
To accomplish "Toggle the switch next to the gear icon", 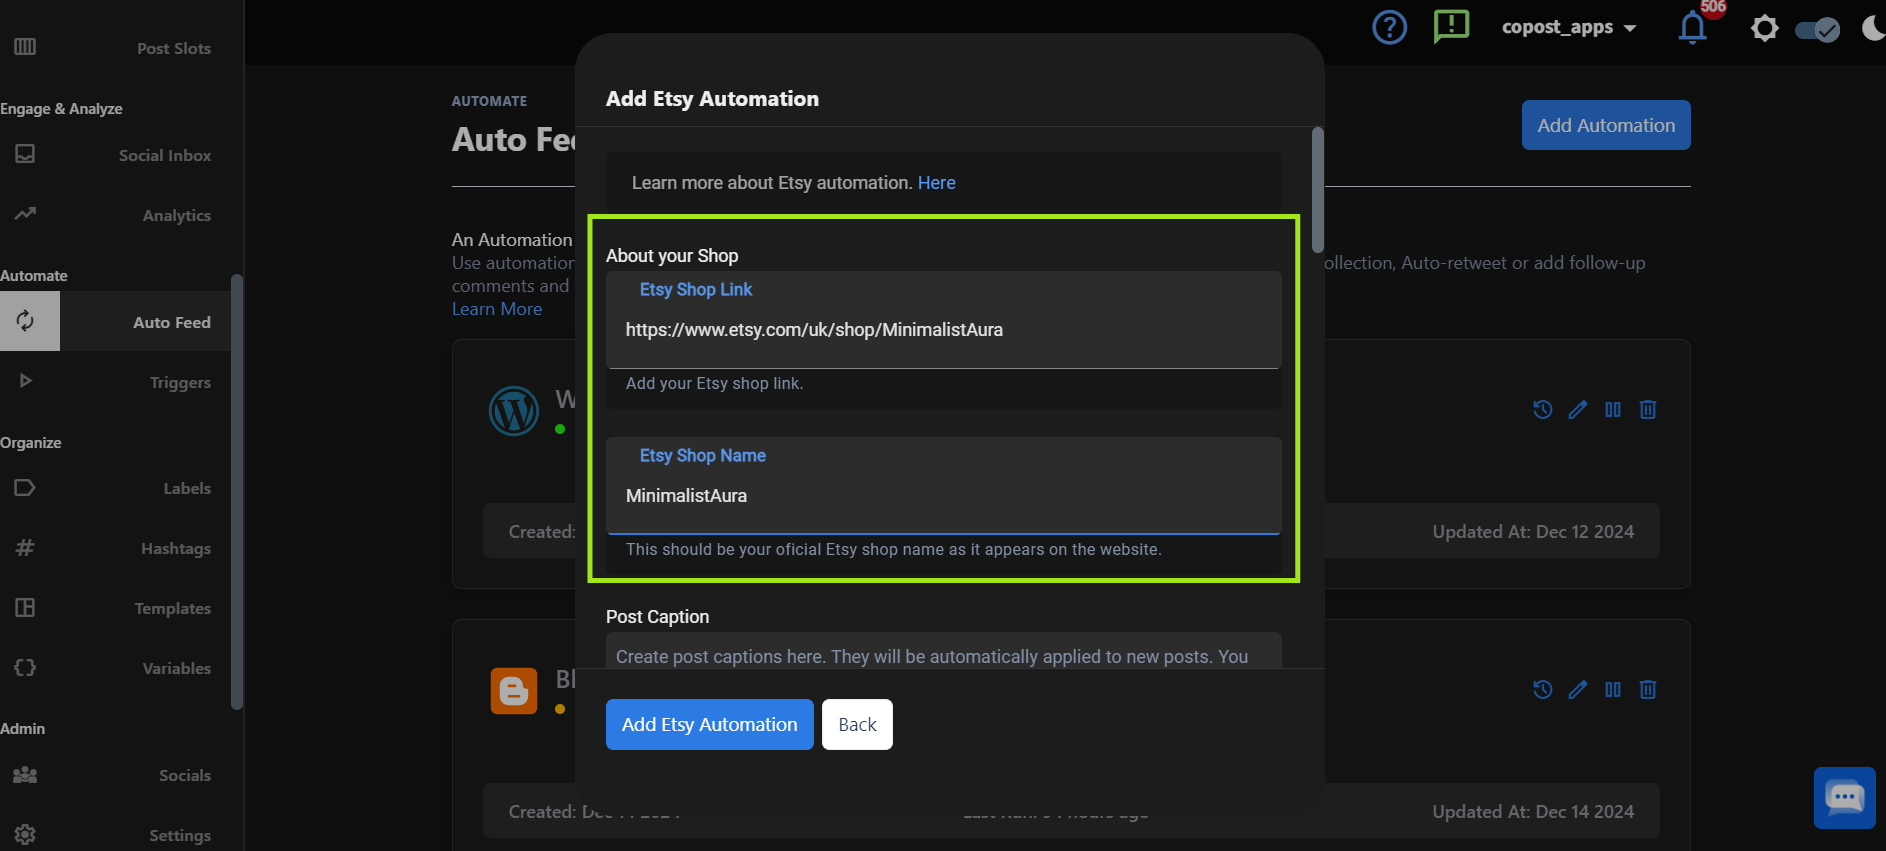I will coord(1817,29).
